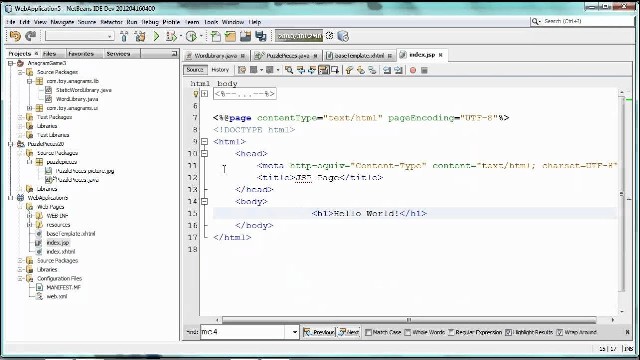Collapse the head tag fold on line 10
640x360 pixels.
(x=204, y=153)
